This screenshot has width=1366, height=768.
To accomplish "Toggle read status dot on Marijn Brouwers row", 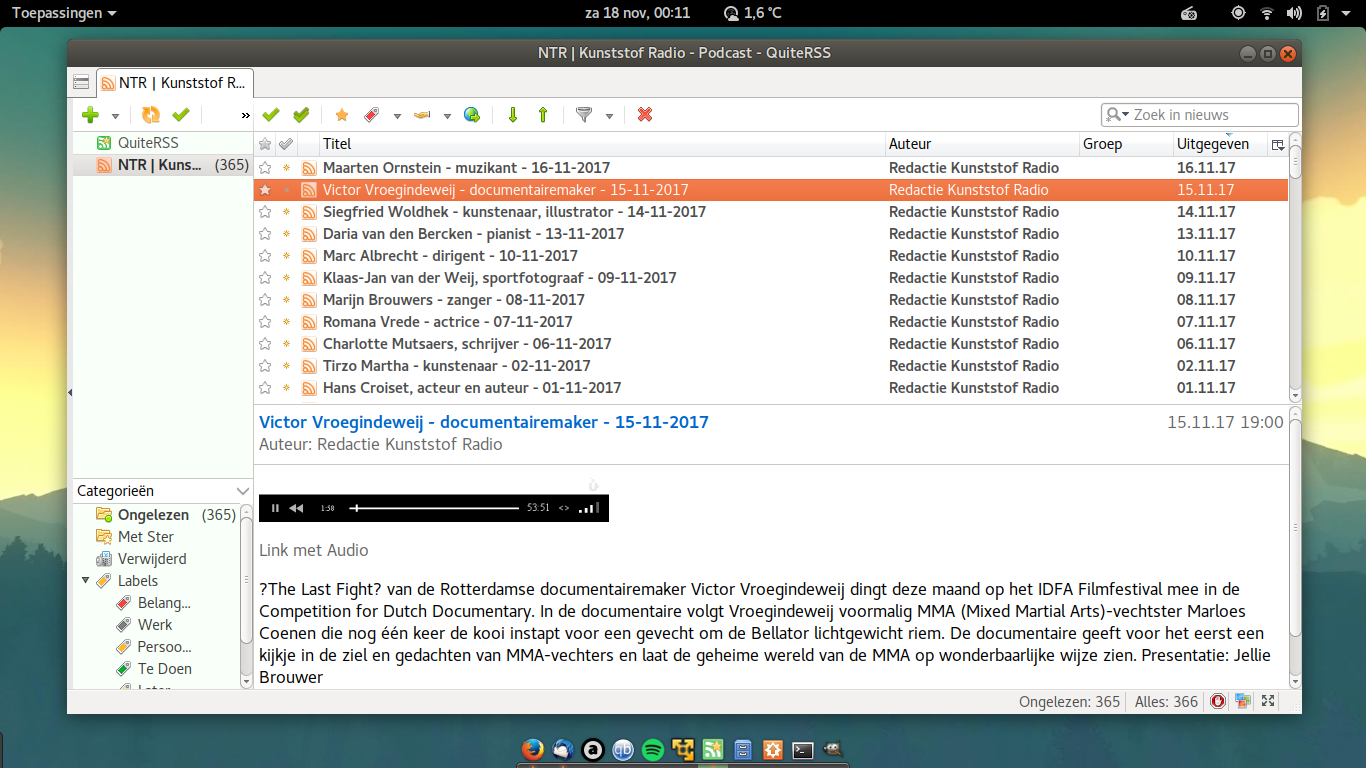I will pyautogui.click(x=286, y=300).
